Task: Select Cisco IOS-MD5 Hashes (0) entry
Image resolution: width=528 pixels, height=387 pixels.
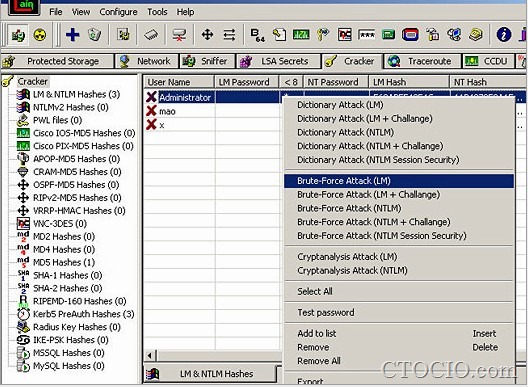Action: (84, 133)
